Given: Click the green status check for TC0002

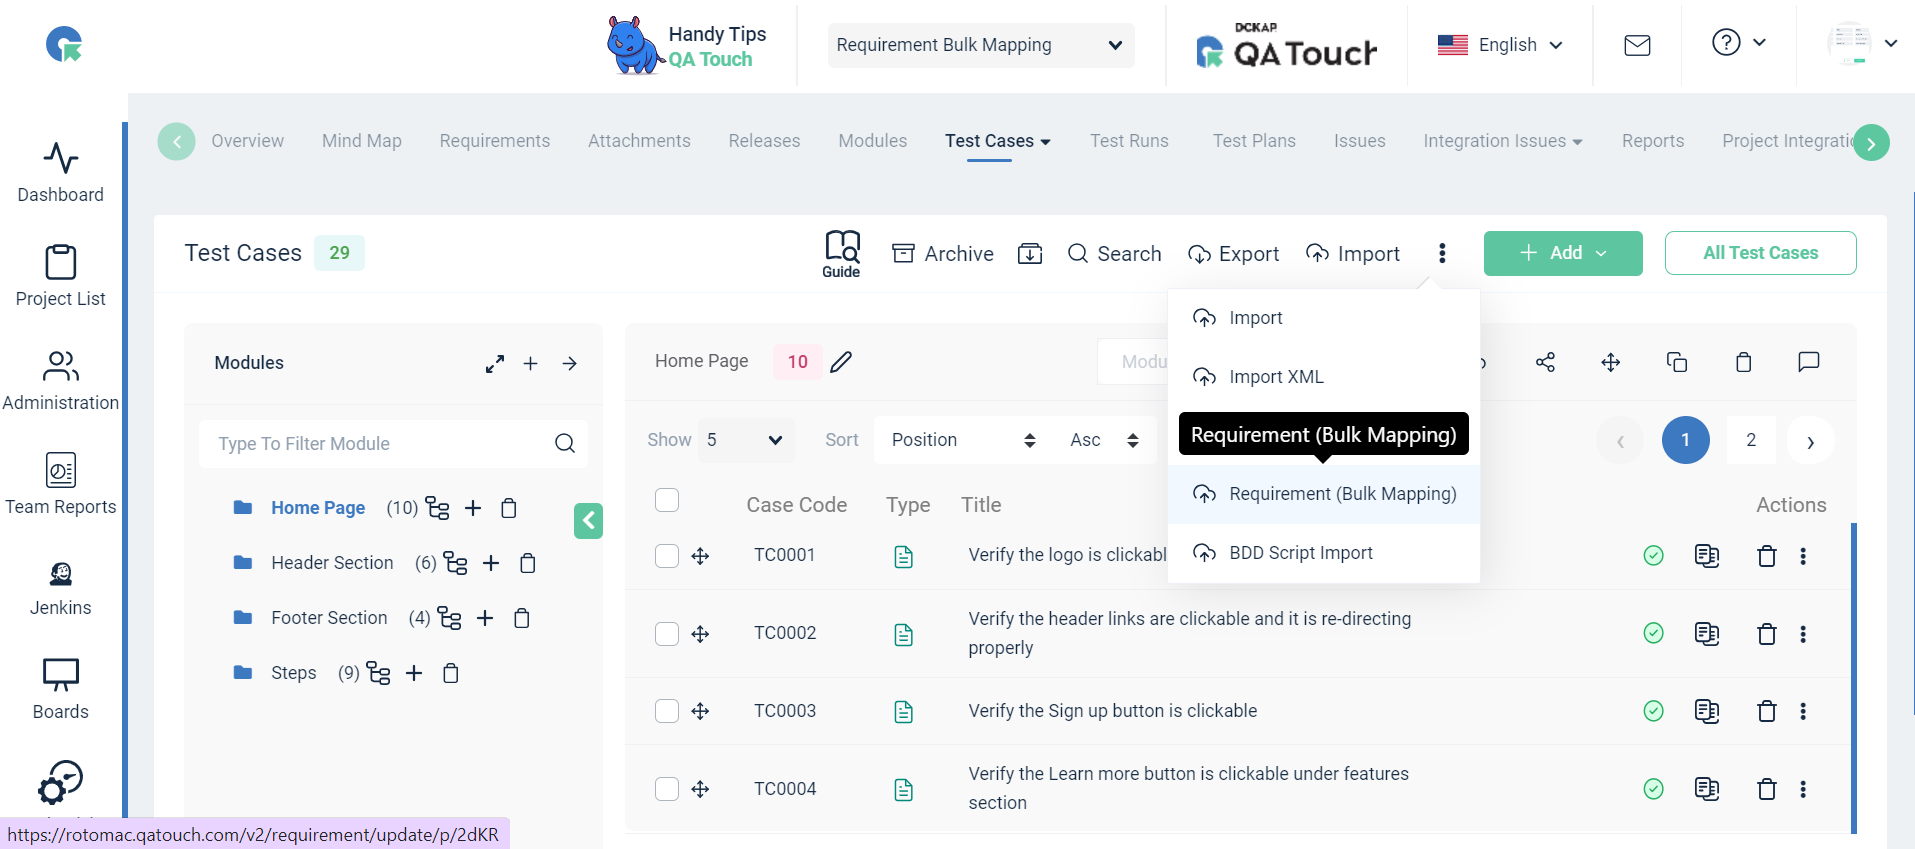Looking at the screenshot, I should 1654,633.
